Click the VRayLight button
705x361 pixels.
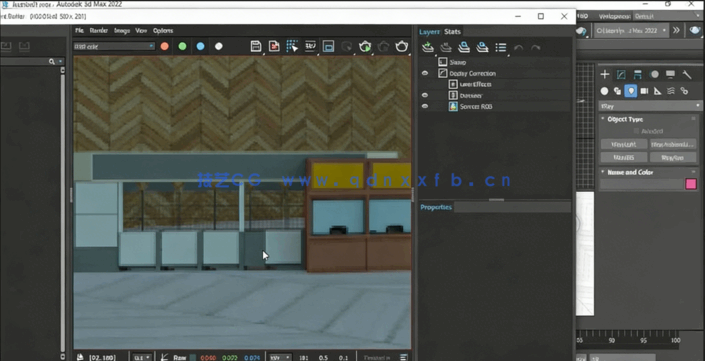tap(624, 144)
